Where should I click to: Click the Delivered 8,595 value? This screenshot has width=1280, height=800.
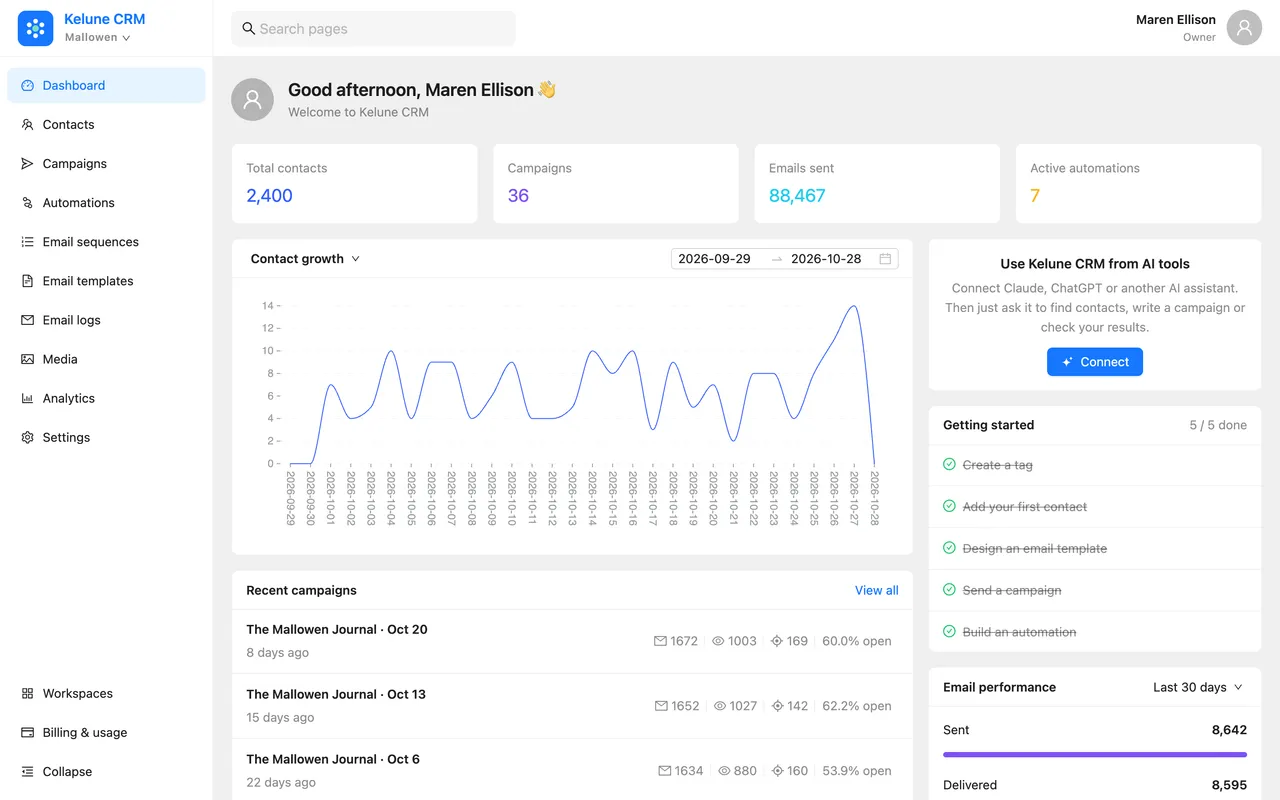point(1229,785)
